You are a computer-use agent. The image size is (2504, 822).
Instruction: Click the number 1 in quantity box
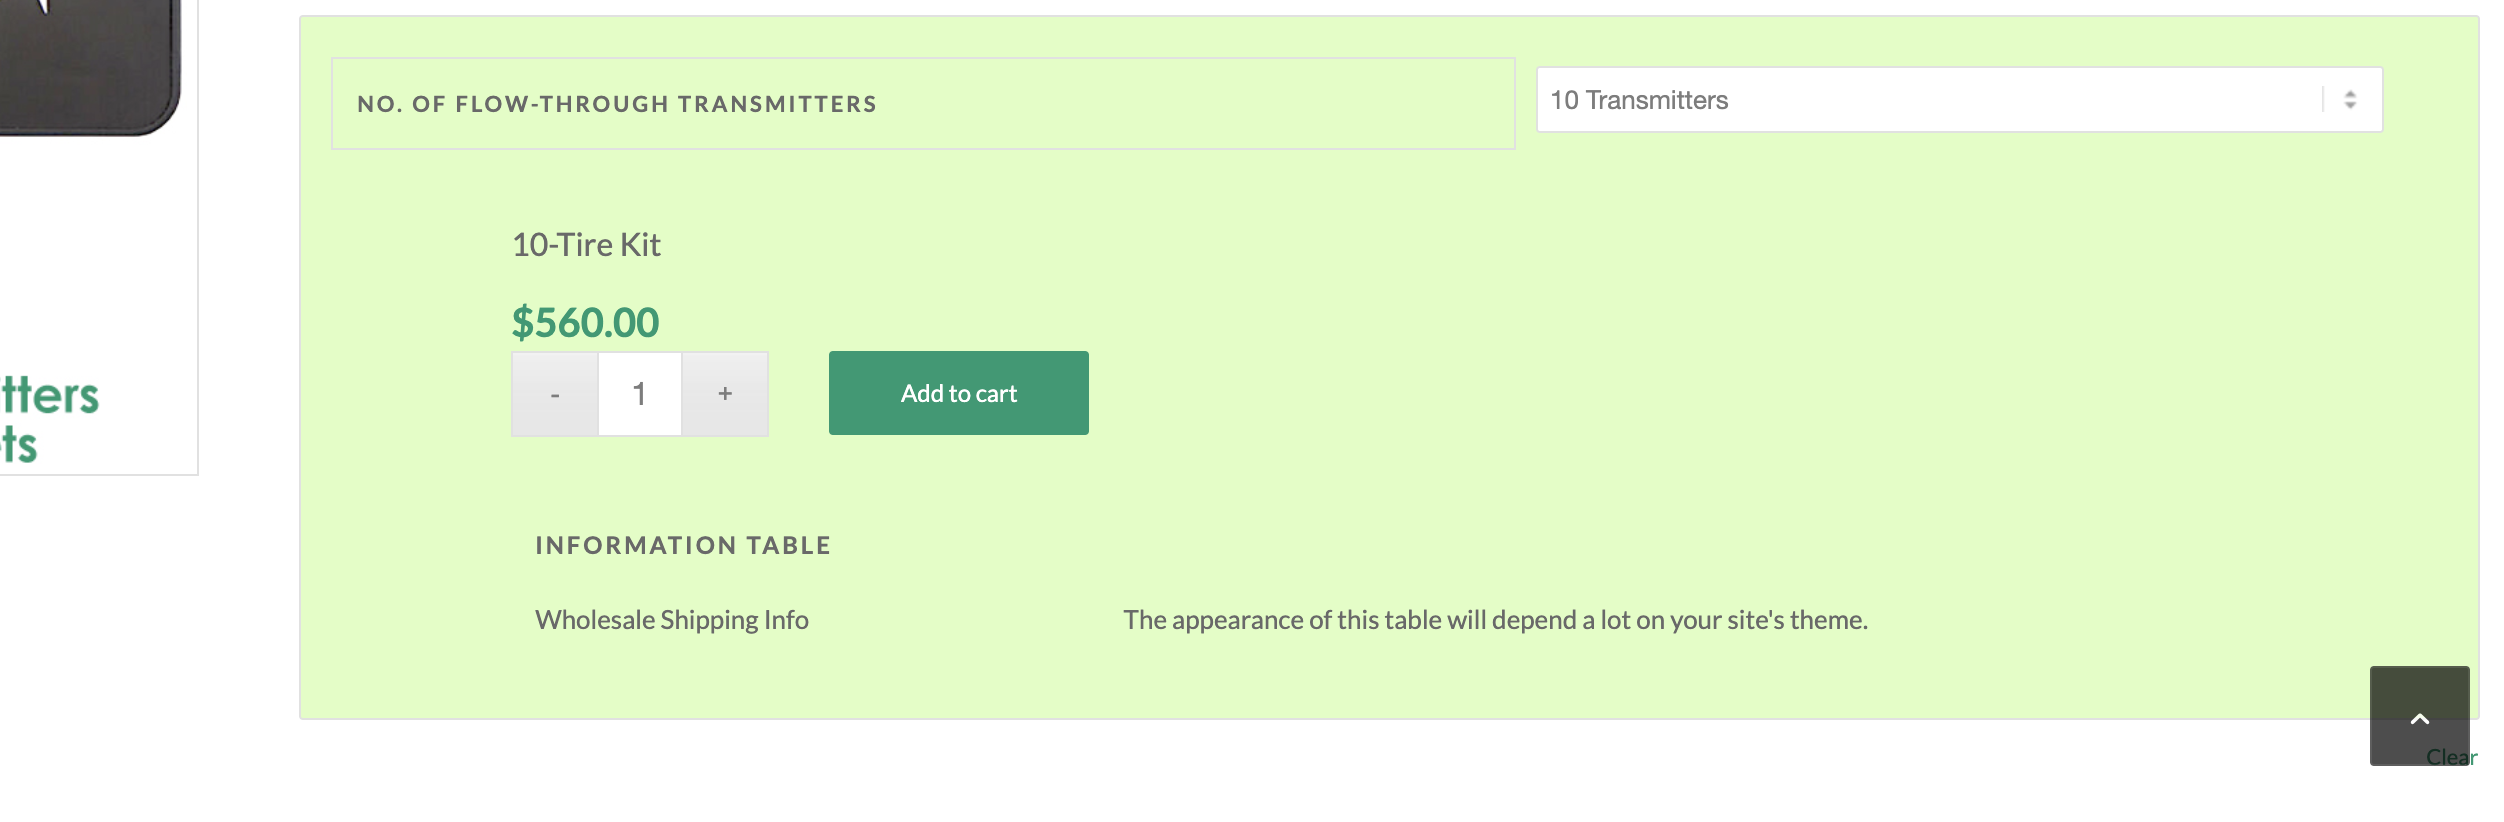639,394
